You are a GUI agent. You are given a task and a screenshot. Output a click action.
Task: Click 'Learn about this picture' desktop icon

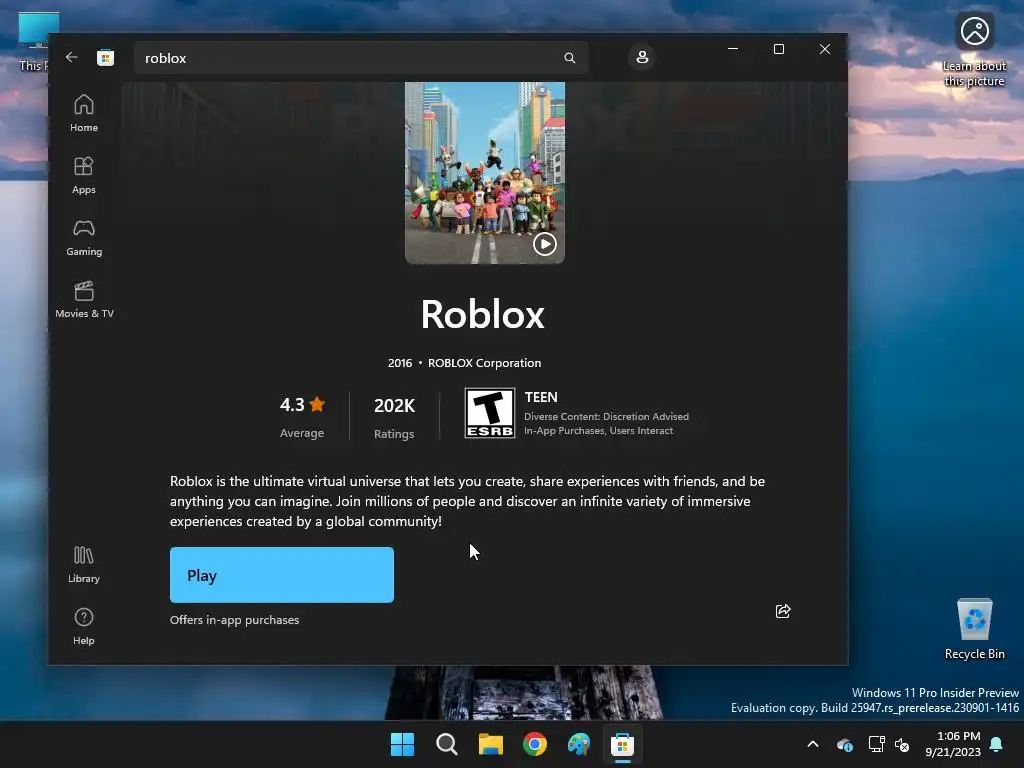click(x=974, y=49)
